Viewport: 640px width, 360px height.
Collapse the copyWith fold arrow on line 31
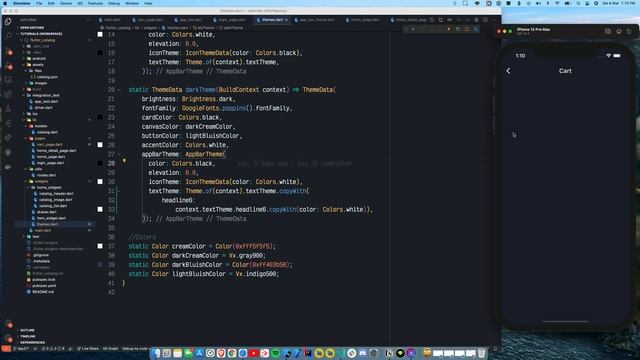(119, 191)
